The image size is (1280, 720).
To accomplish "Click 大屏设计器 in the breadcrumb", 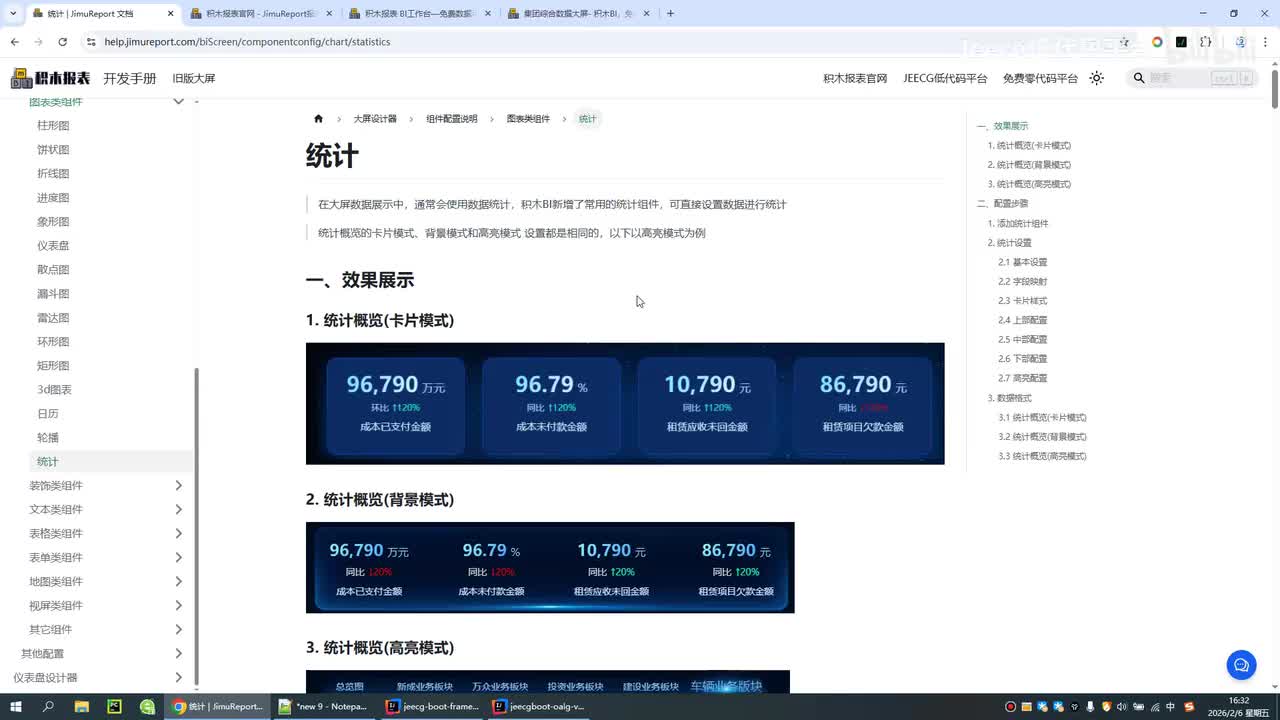I will (375, 119).
